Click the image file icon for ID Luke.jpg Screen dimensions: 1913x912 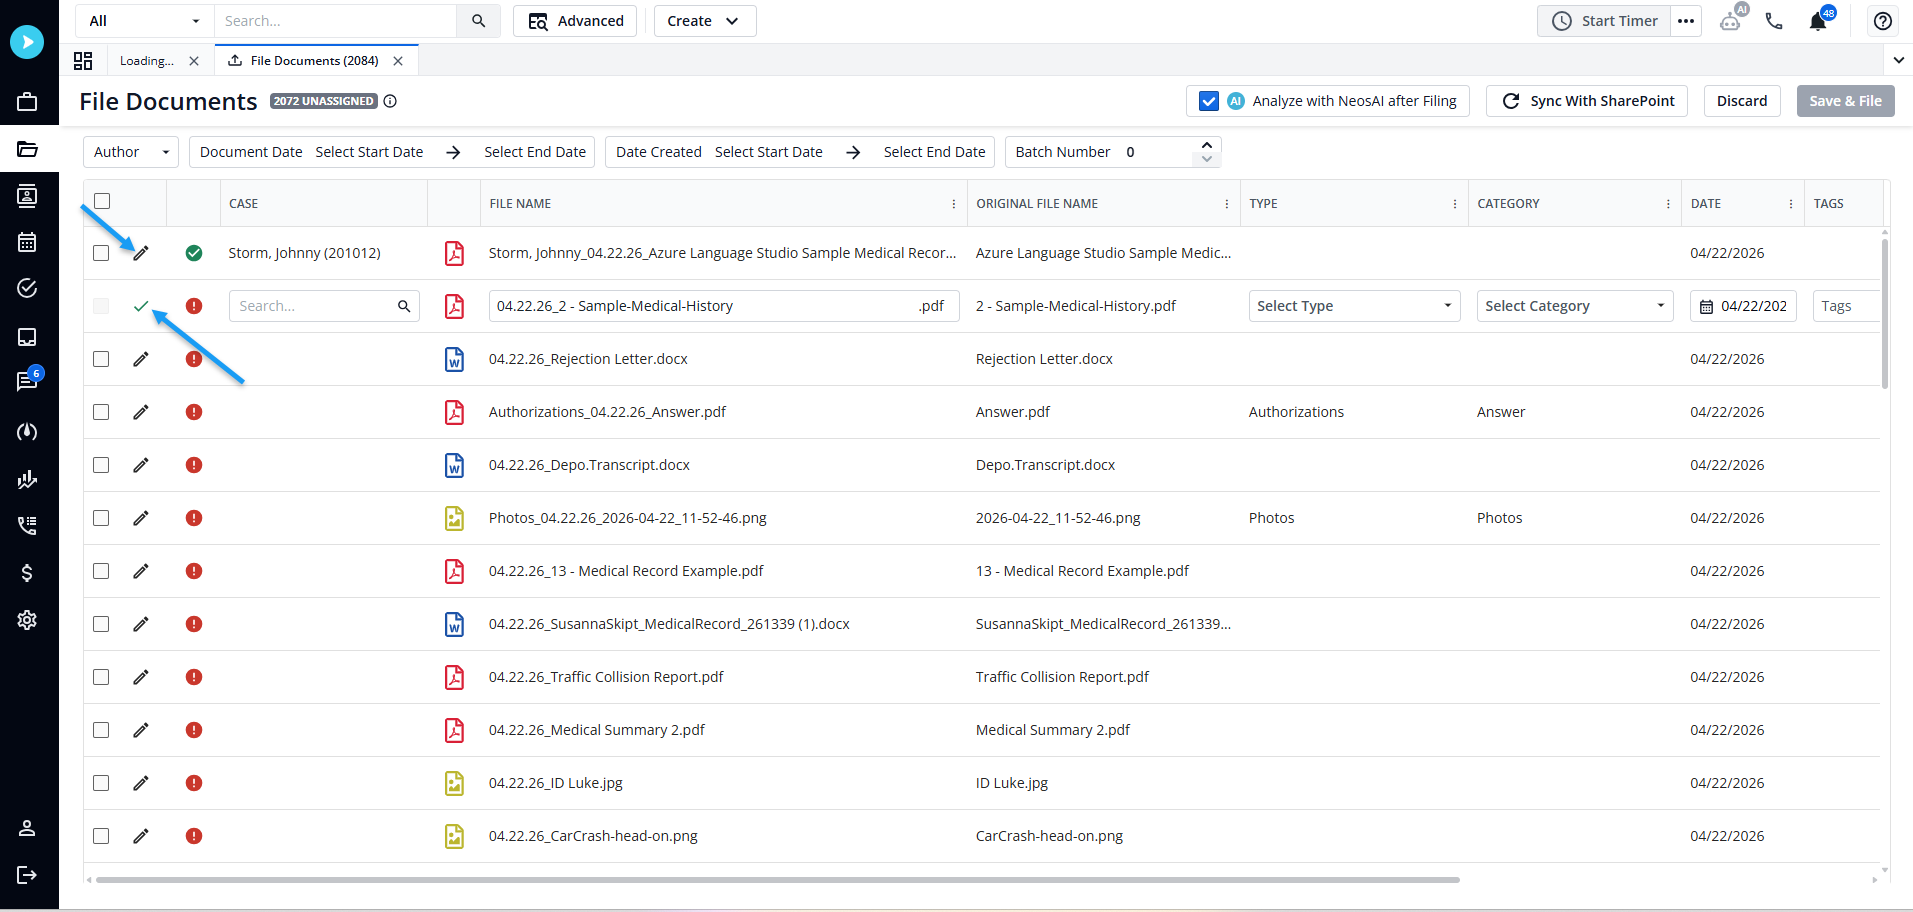(x=454, y=783)
